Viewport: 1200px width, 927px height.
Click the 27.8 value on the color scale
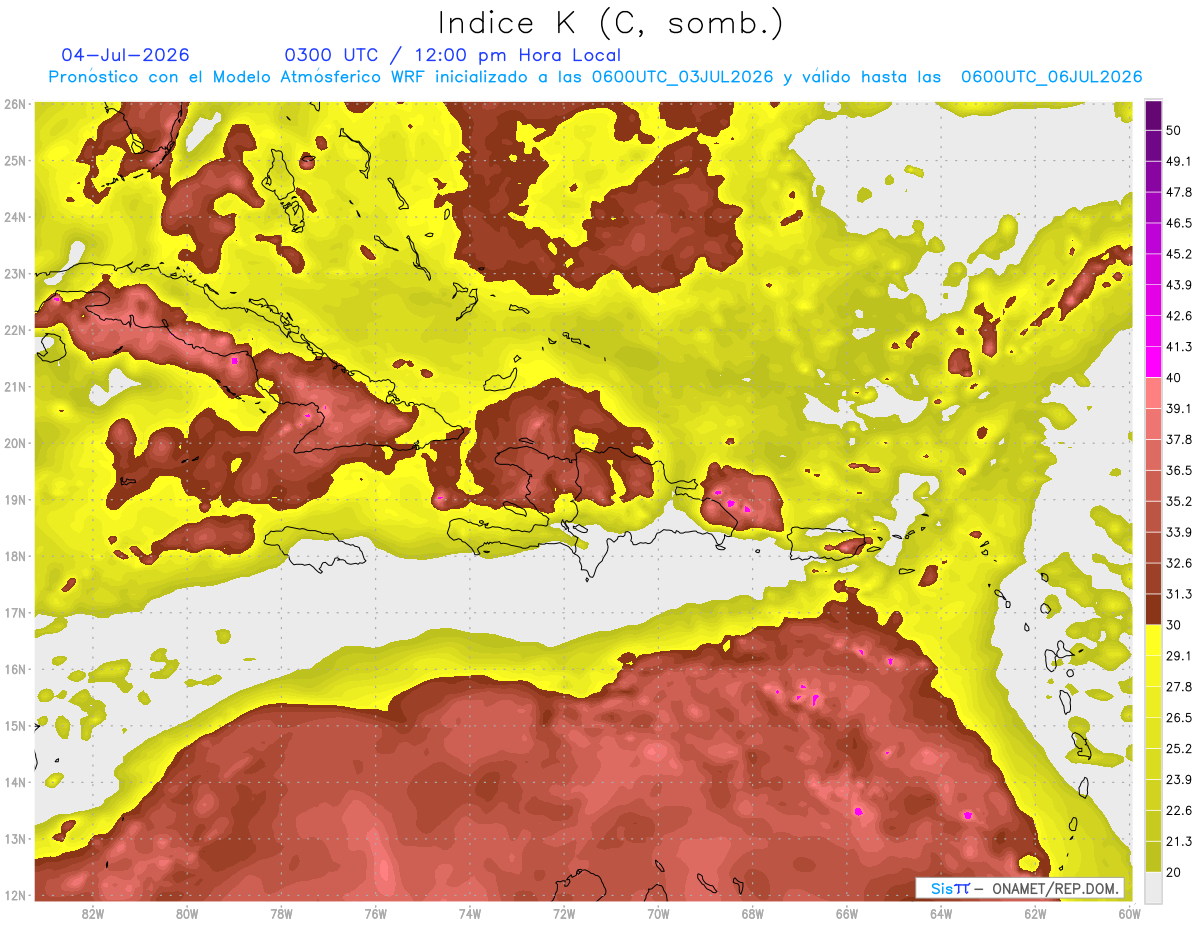coord(1179,687)
